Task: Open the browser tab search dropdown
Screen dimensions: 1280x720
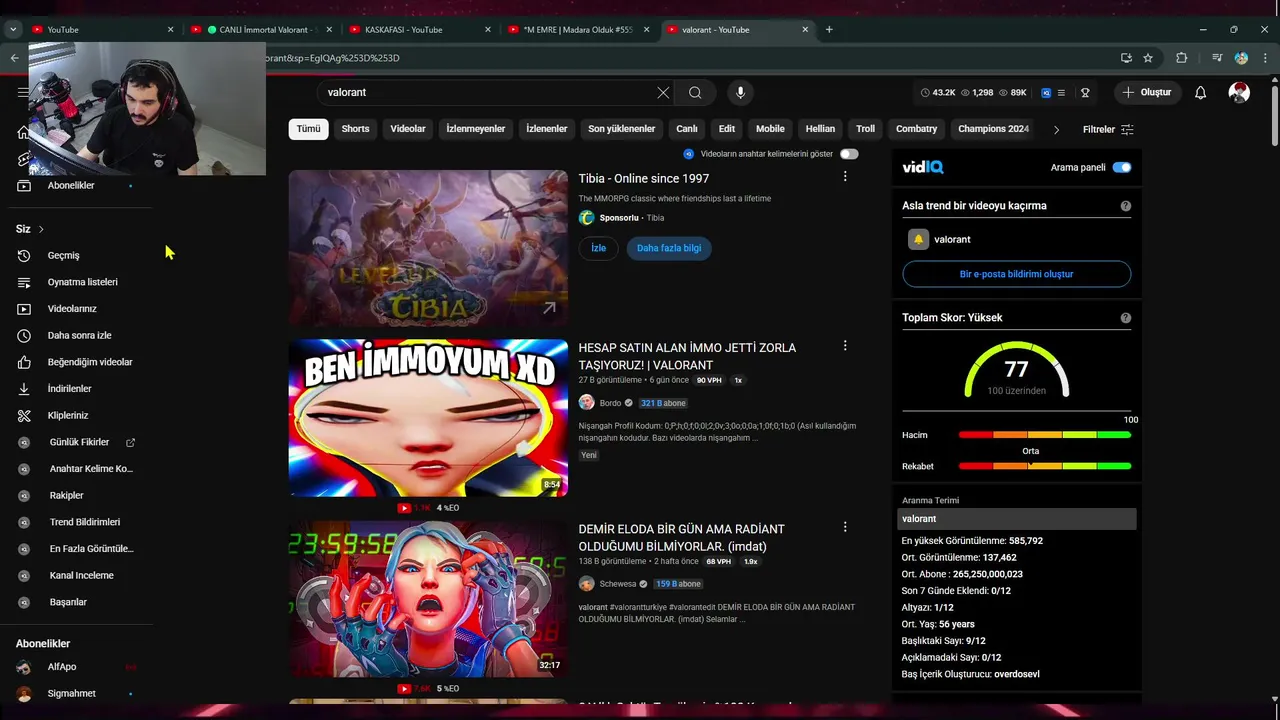Action: coord(13,29)
